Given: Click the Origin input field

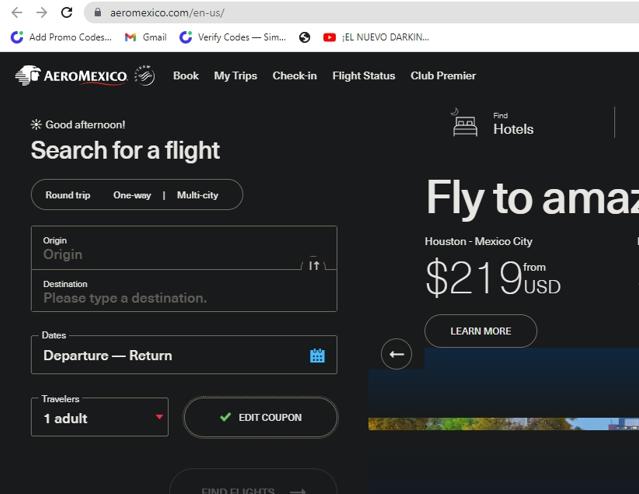Looking at the screenshot, I should click(184, 248).
